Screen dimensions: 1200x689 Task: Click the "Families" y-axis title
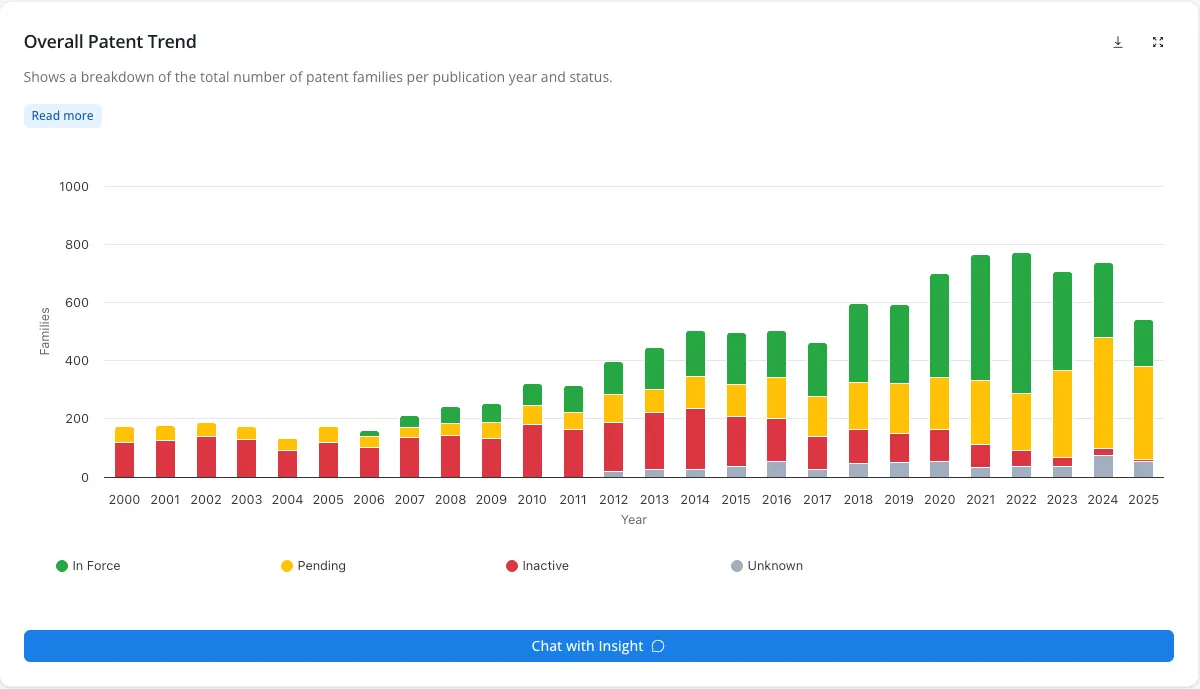click(x=45, y=332)
